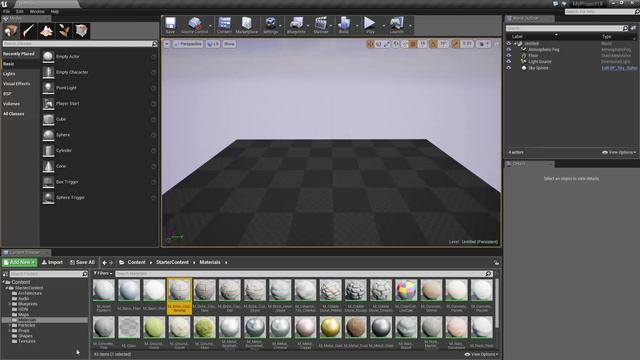The image size is (640, 360).
Task: Toggle visibility of Untitled world row
Action: tap(509, 43)
